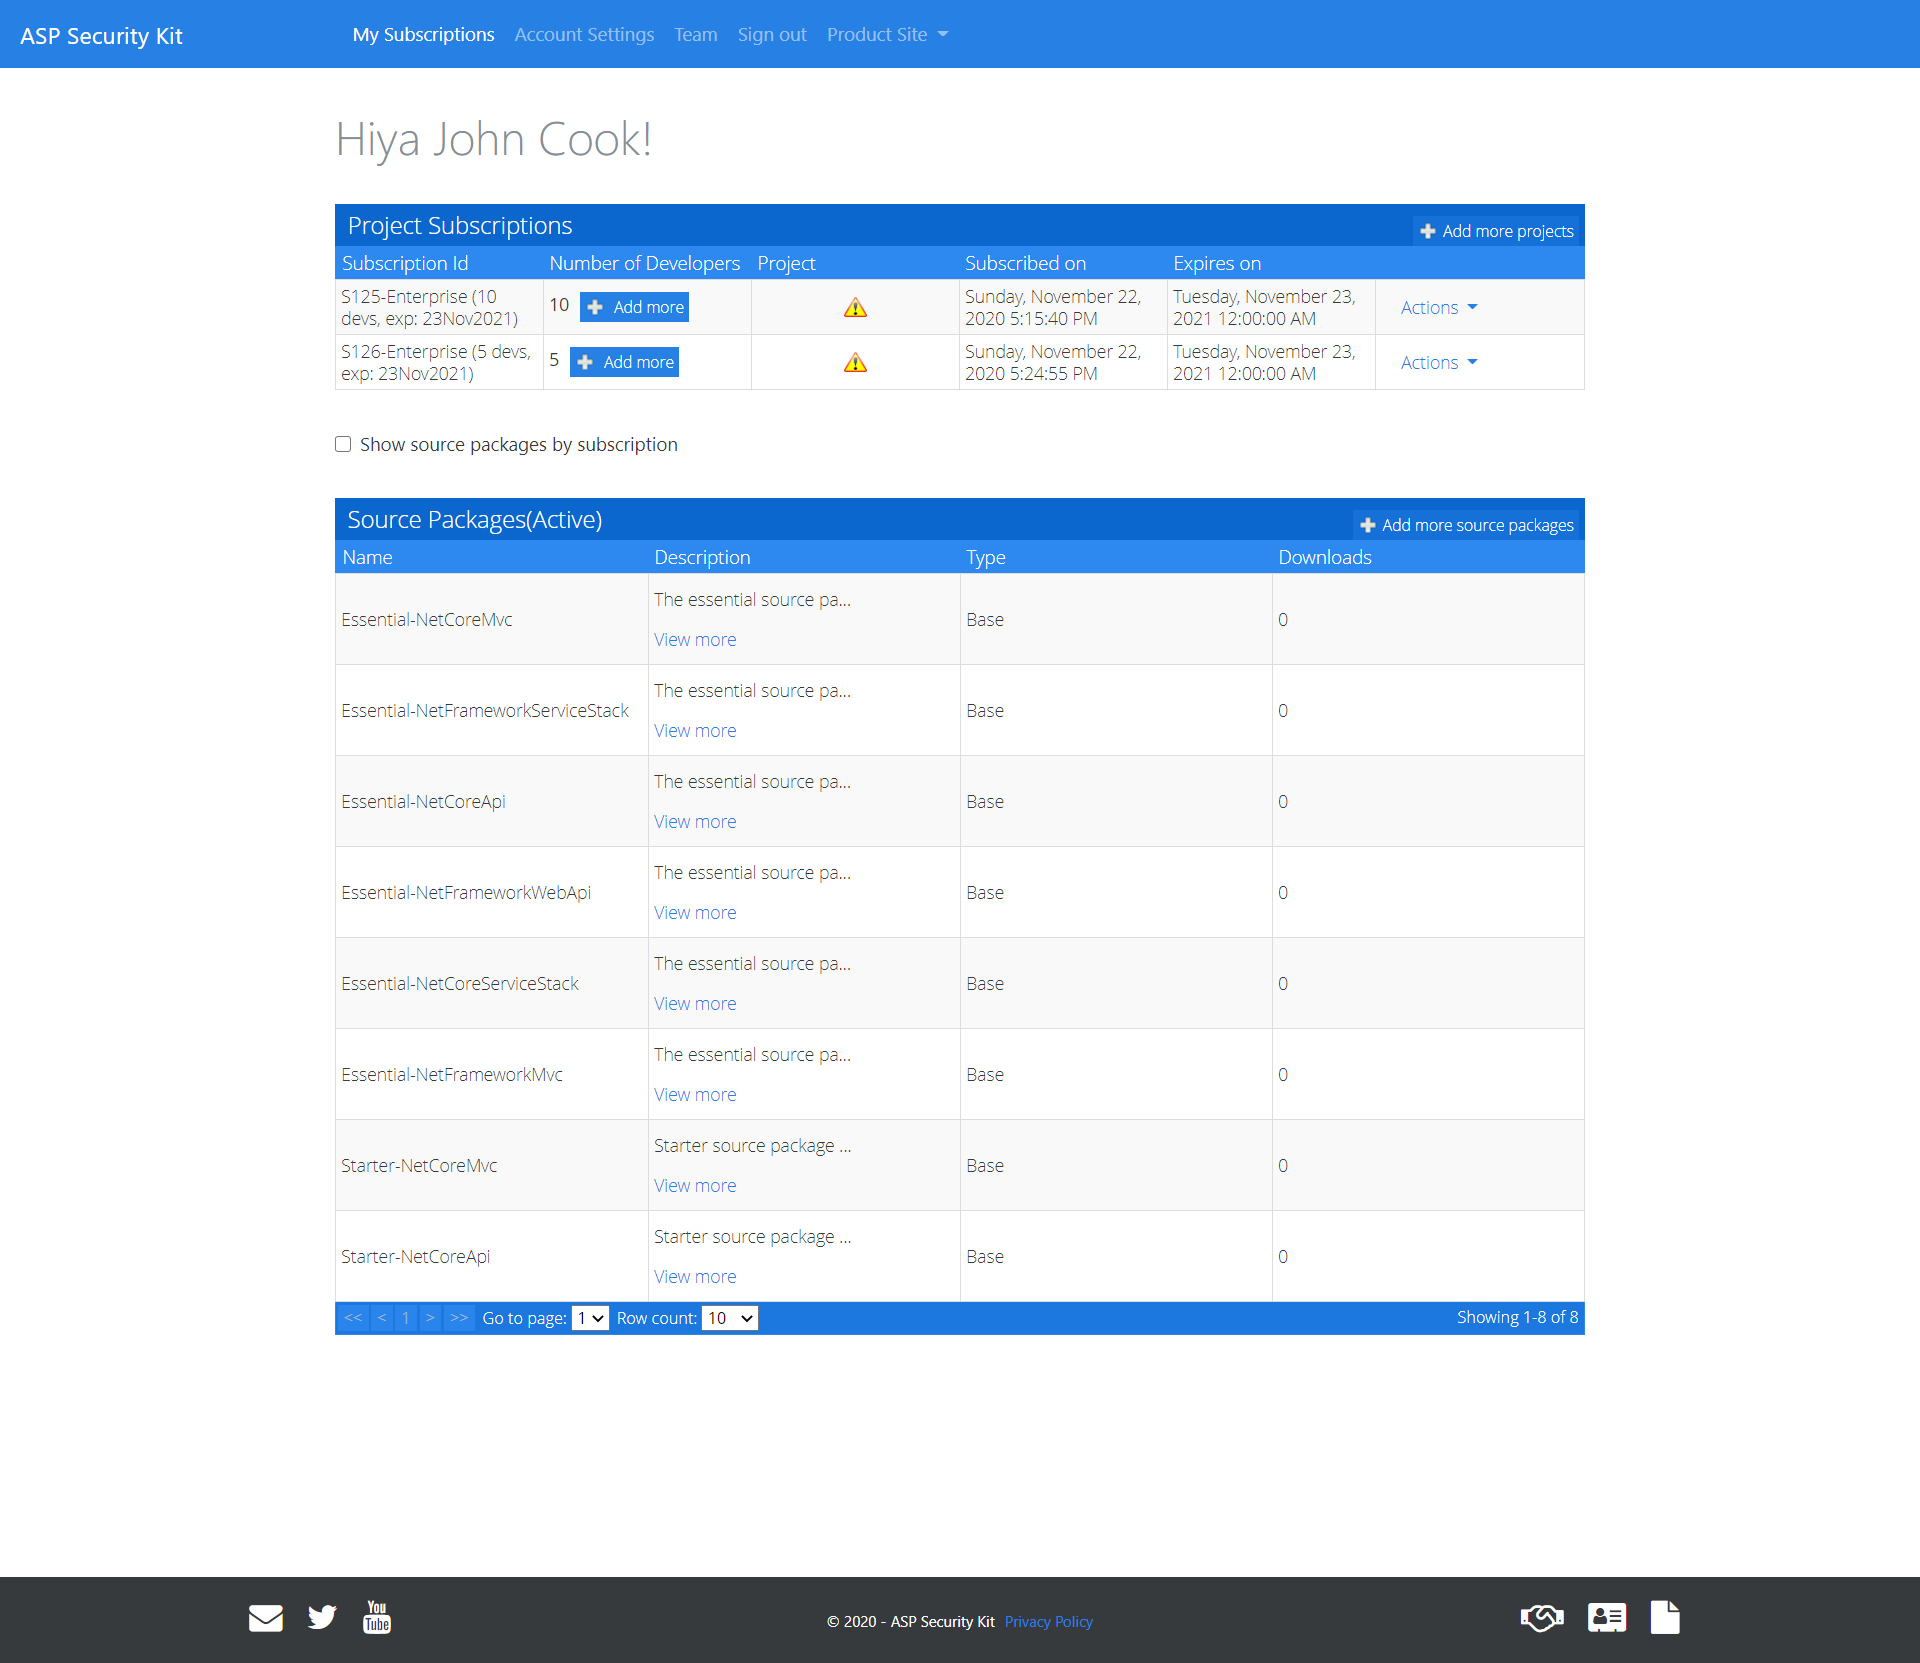
Task: Open My Subscriptions menu tab
Action: click(x=421, y=34)
